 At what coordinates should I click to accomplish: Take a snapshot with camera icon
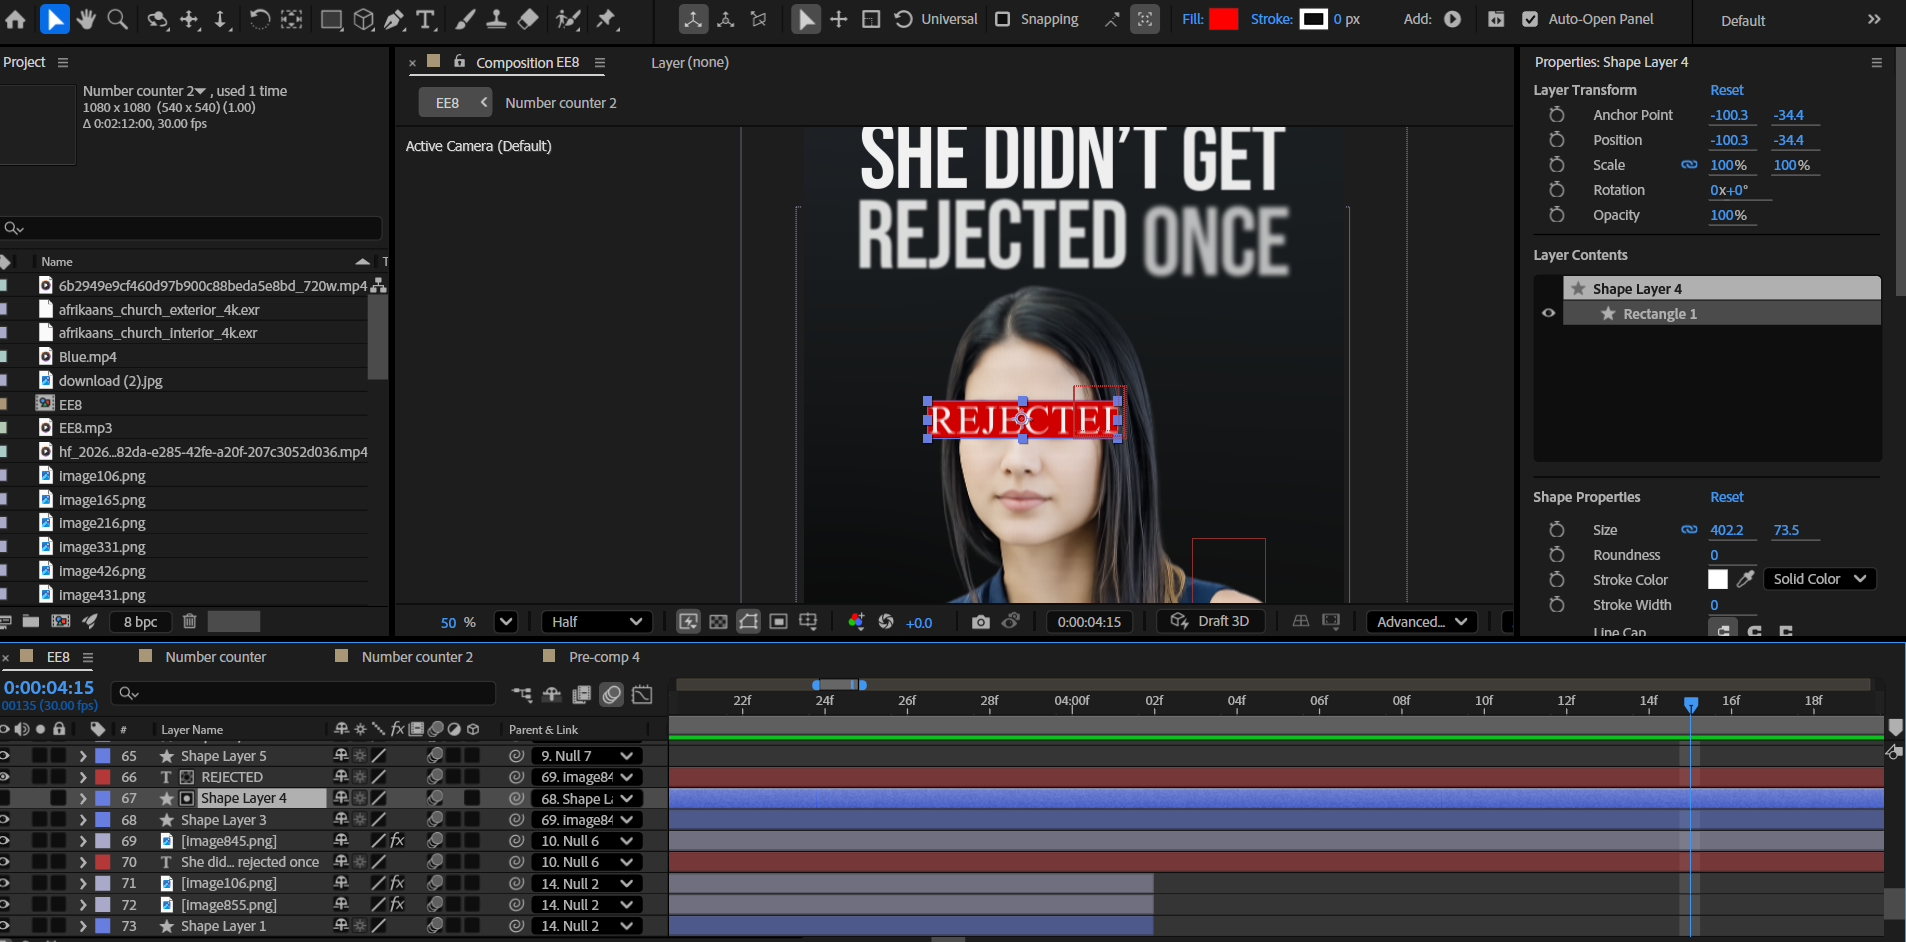tap(980, 622)
